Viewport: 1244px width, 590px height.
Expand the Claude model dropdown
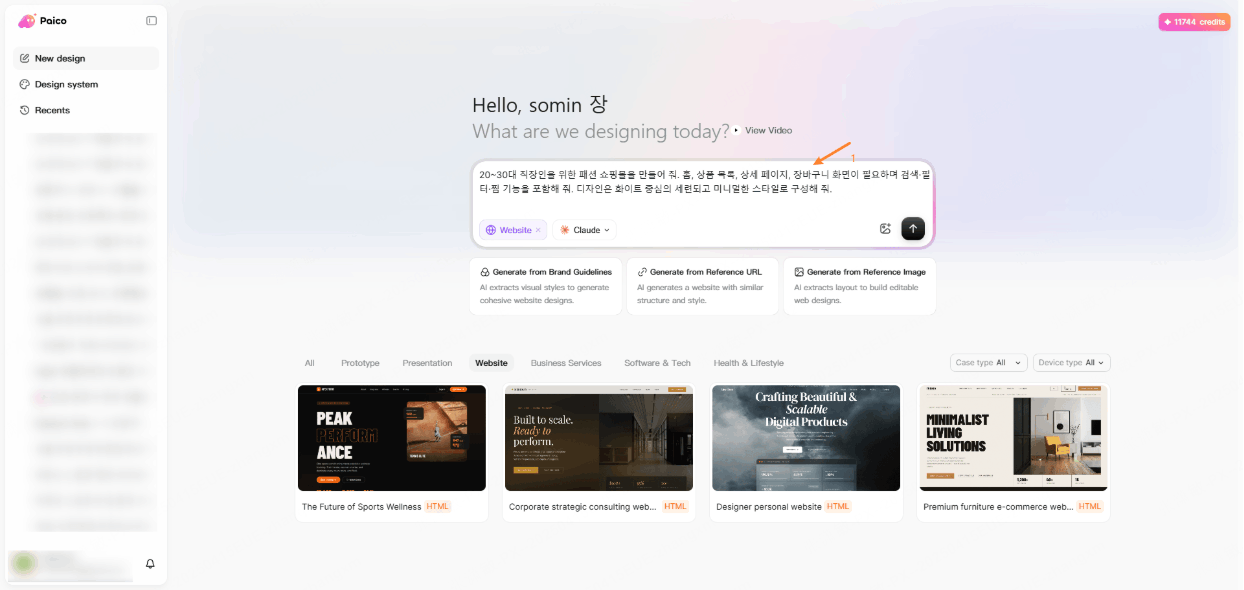(x=585, y=230)
